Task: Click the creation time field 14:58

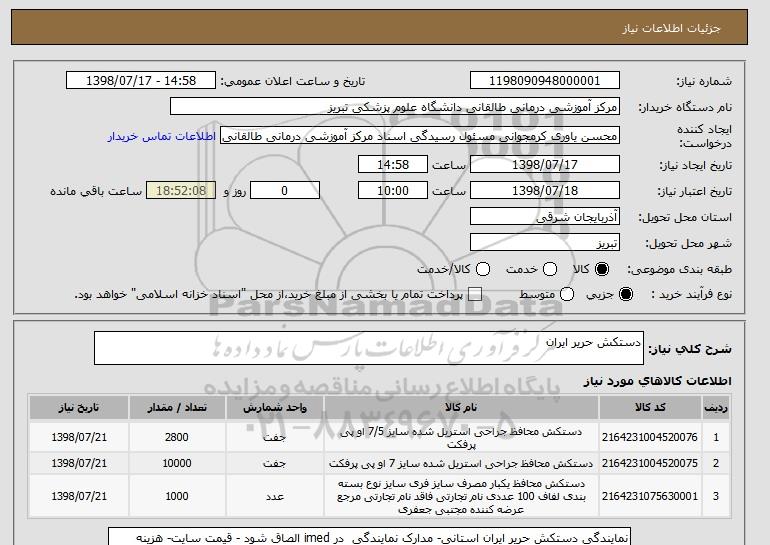Action: click(393, 164)
